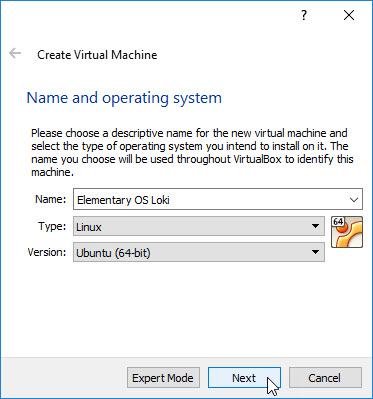Cancel the virtual machine creation
The height and width of the screenshot is (399, 373).
(325, 378)
